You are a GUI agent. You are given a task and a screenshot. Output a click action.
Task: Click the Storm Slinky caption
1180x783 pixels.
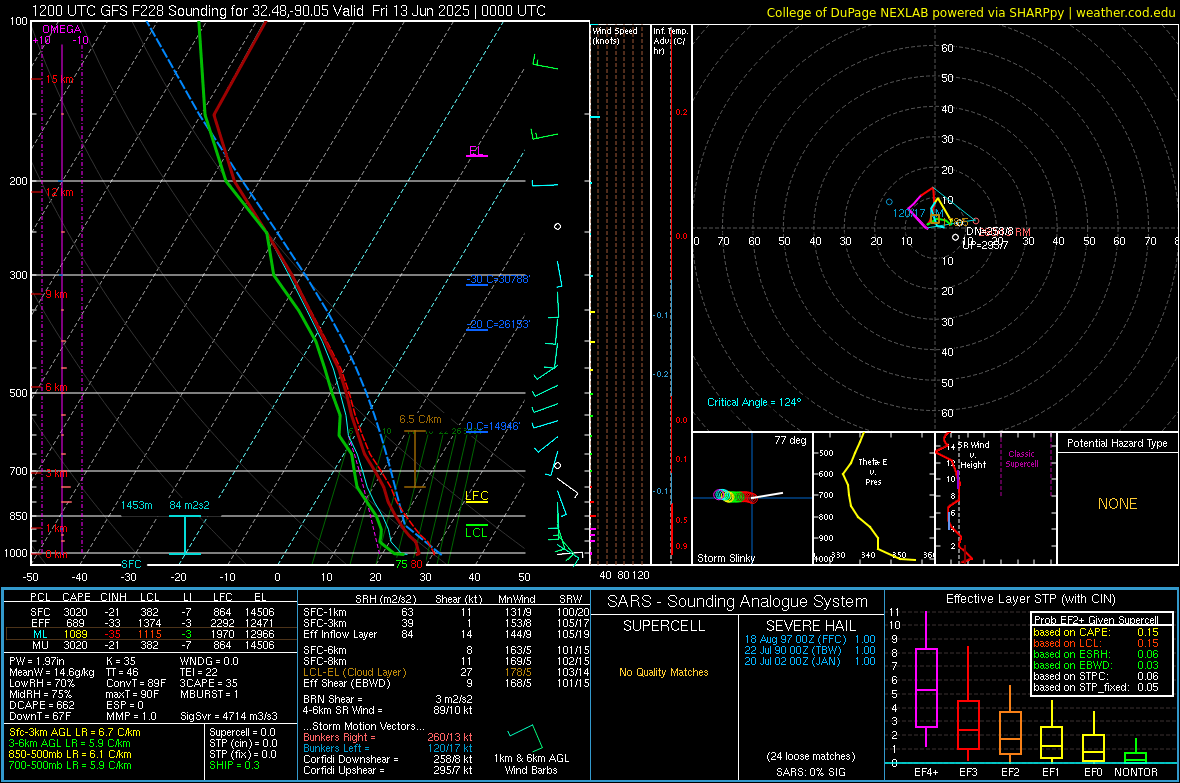coord(725,558)
